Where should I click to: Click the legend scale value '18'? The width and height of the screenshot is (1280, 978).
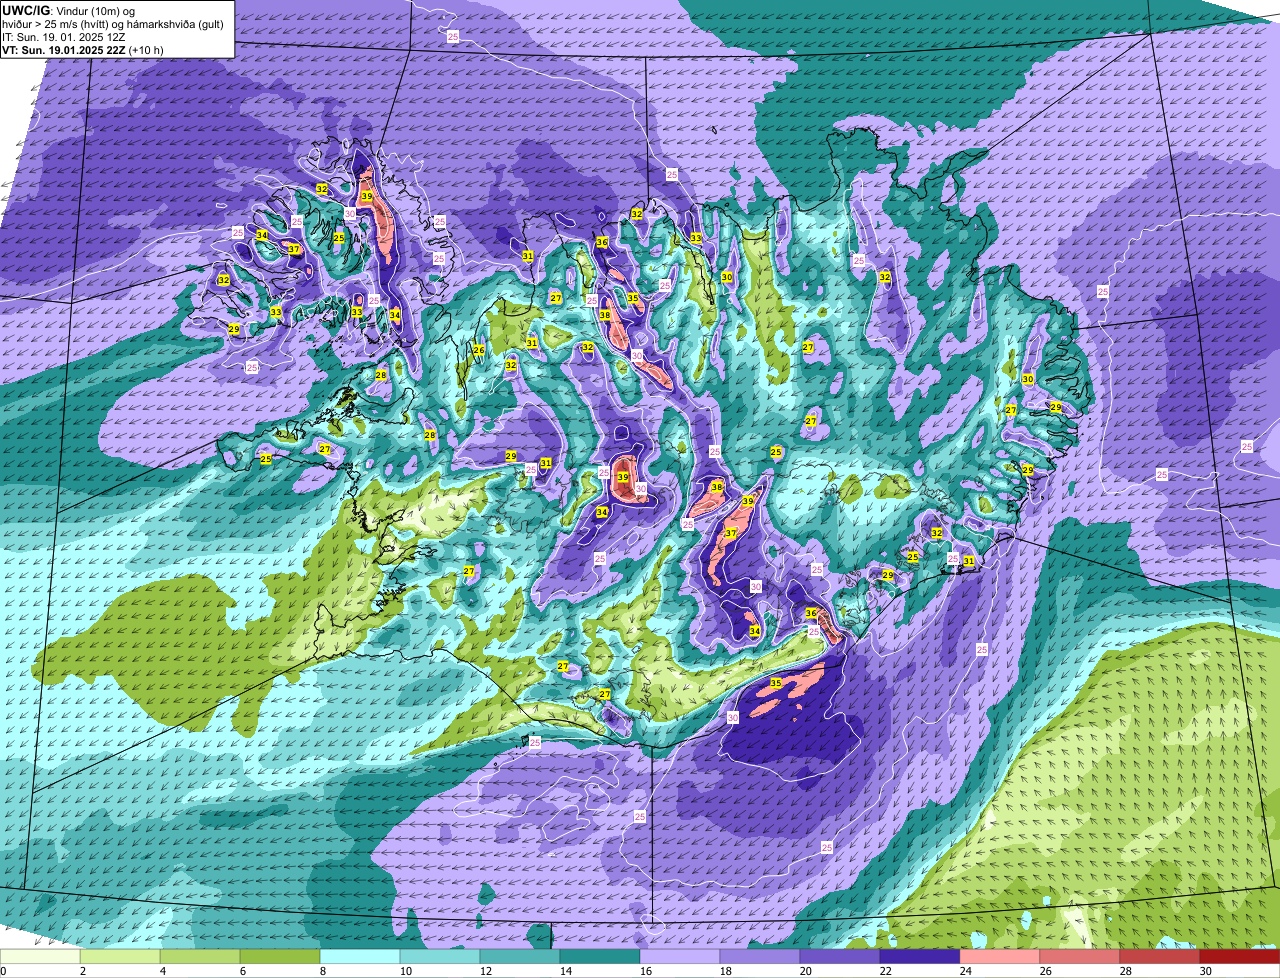pyautogui.click(x=726, y=971)
